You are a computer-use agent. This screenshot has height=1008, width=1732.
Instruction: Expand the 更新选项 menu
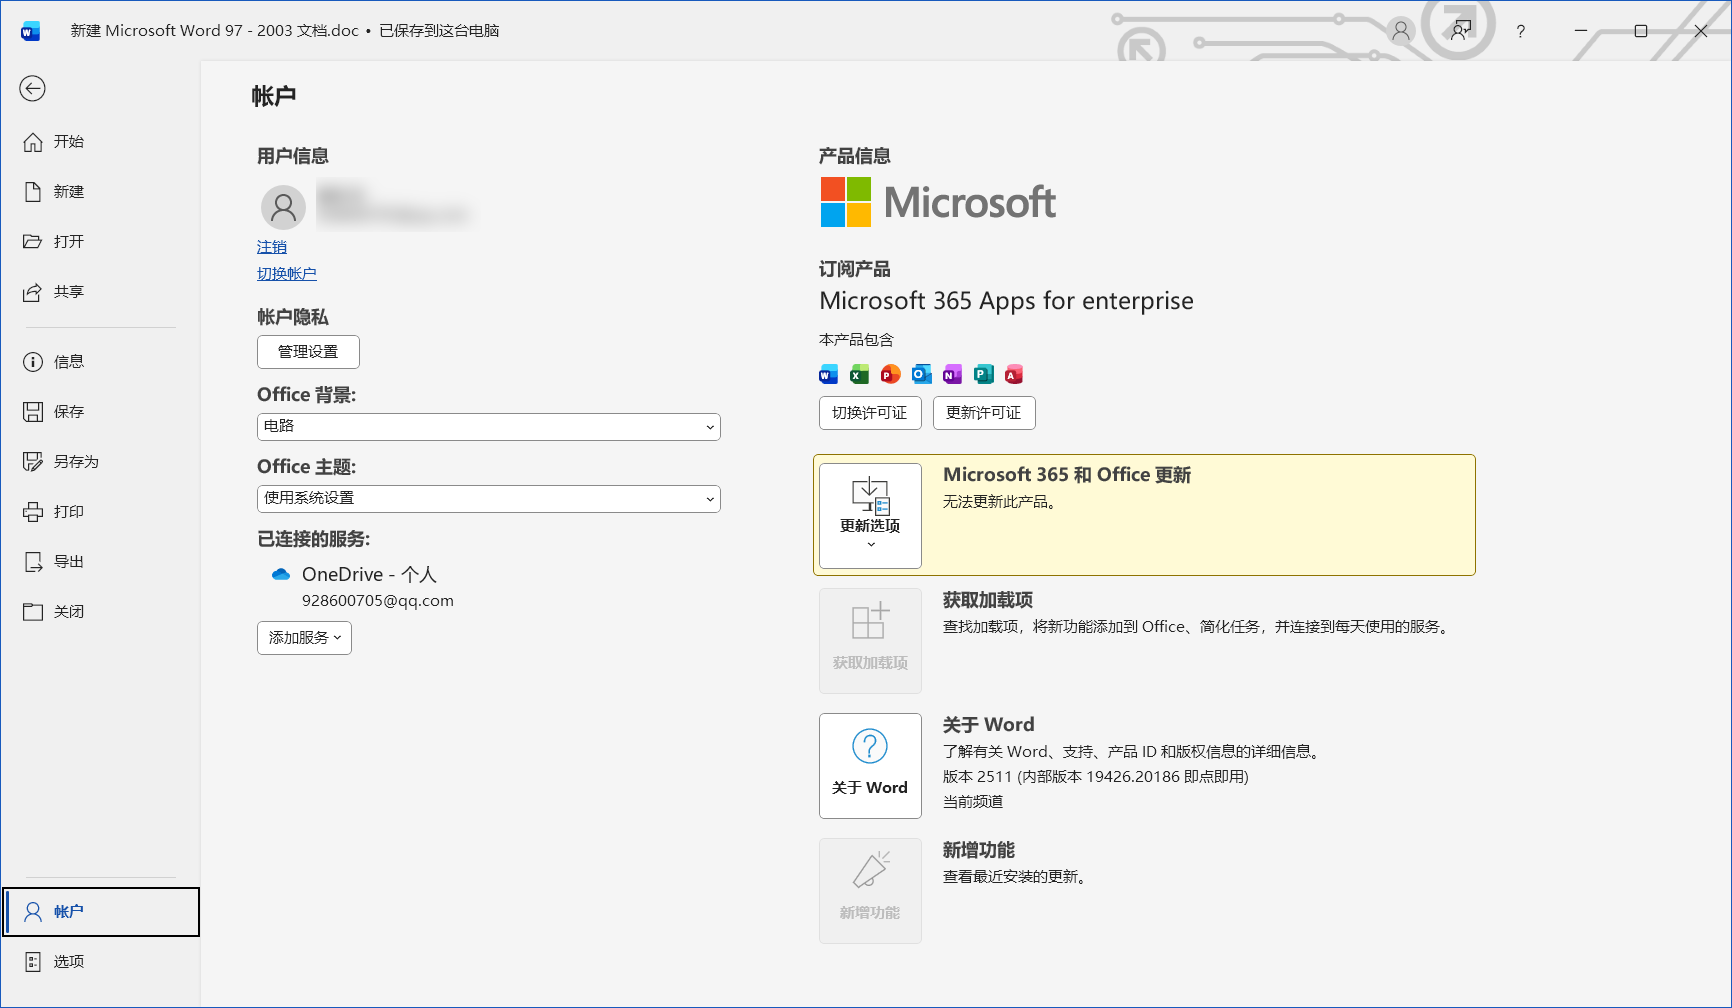(x=869, y=515)
